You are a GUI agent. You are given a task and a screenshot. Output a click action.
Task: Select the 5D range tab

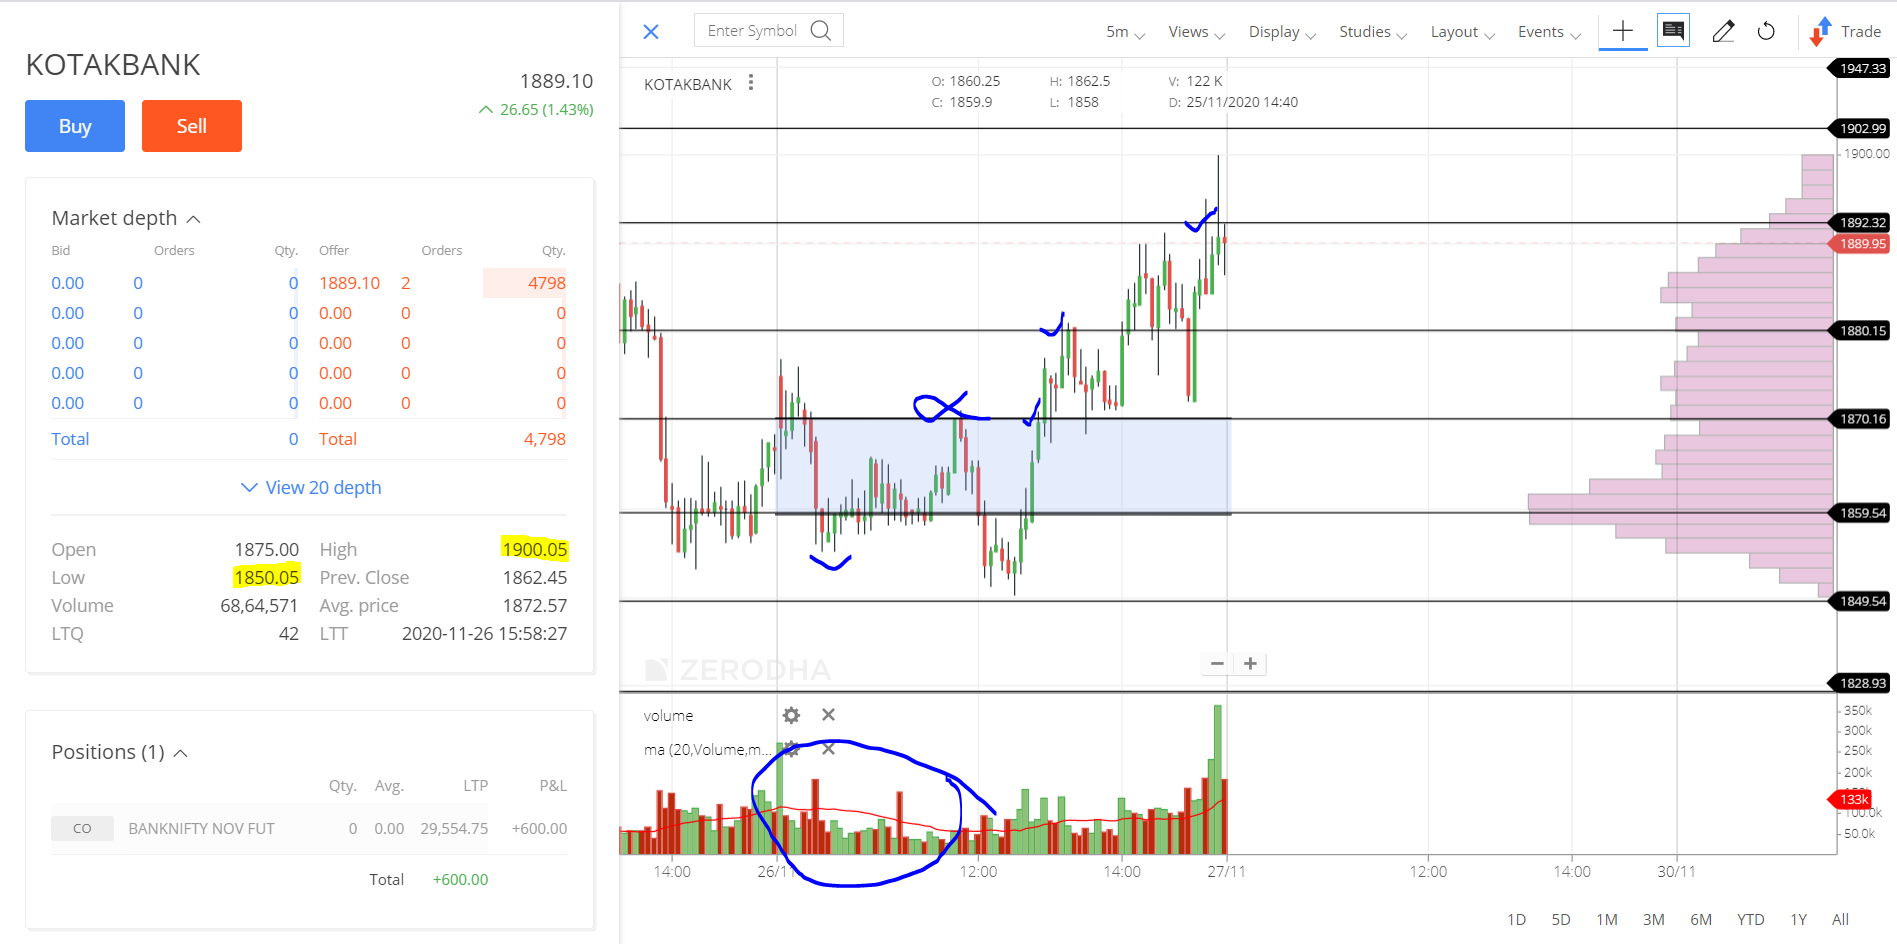tap(1561, 919)
